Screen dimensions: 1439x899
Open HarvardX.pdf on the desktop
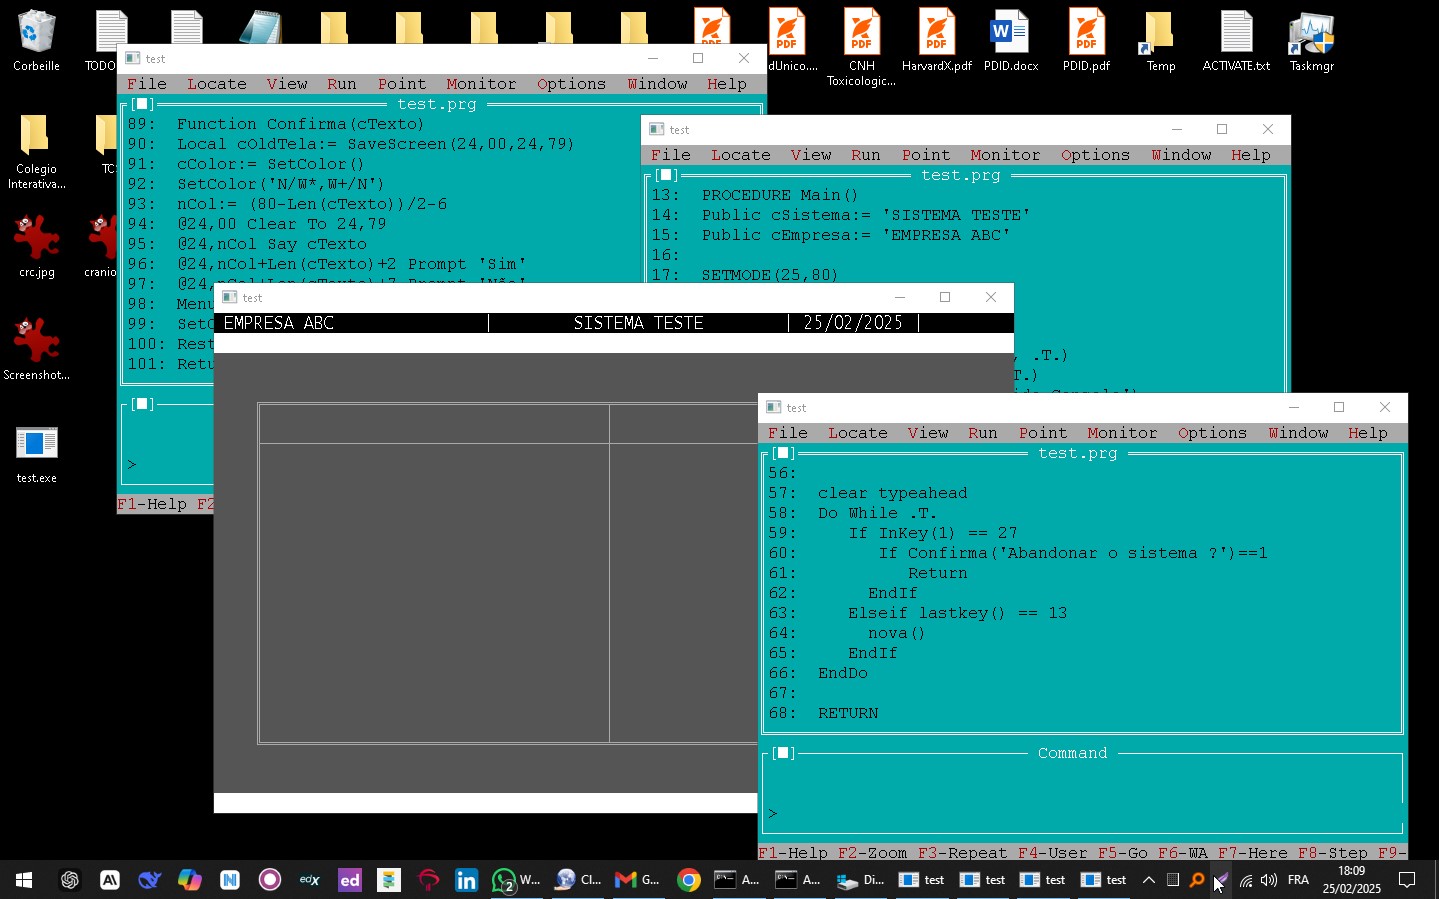[x=936, y=40]
